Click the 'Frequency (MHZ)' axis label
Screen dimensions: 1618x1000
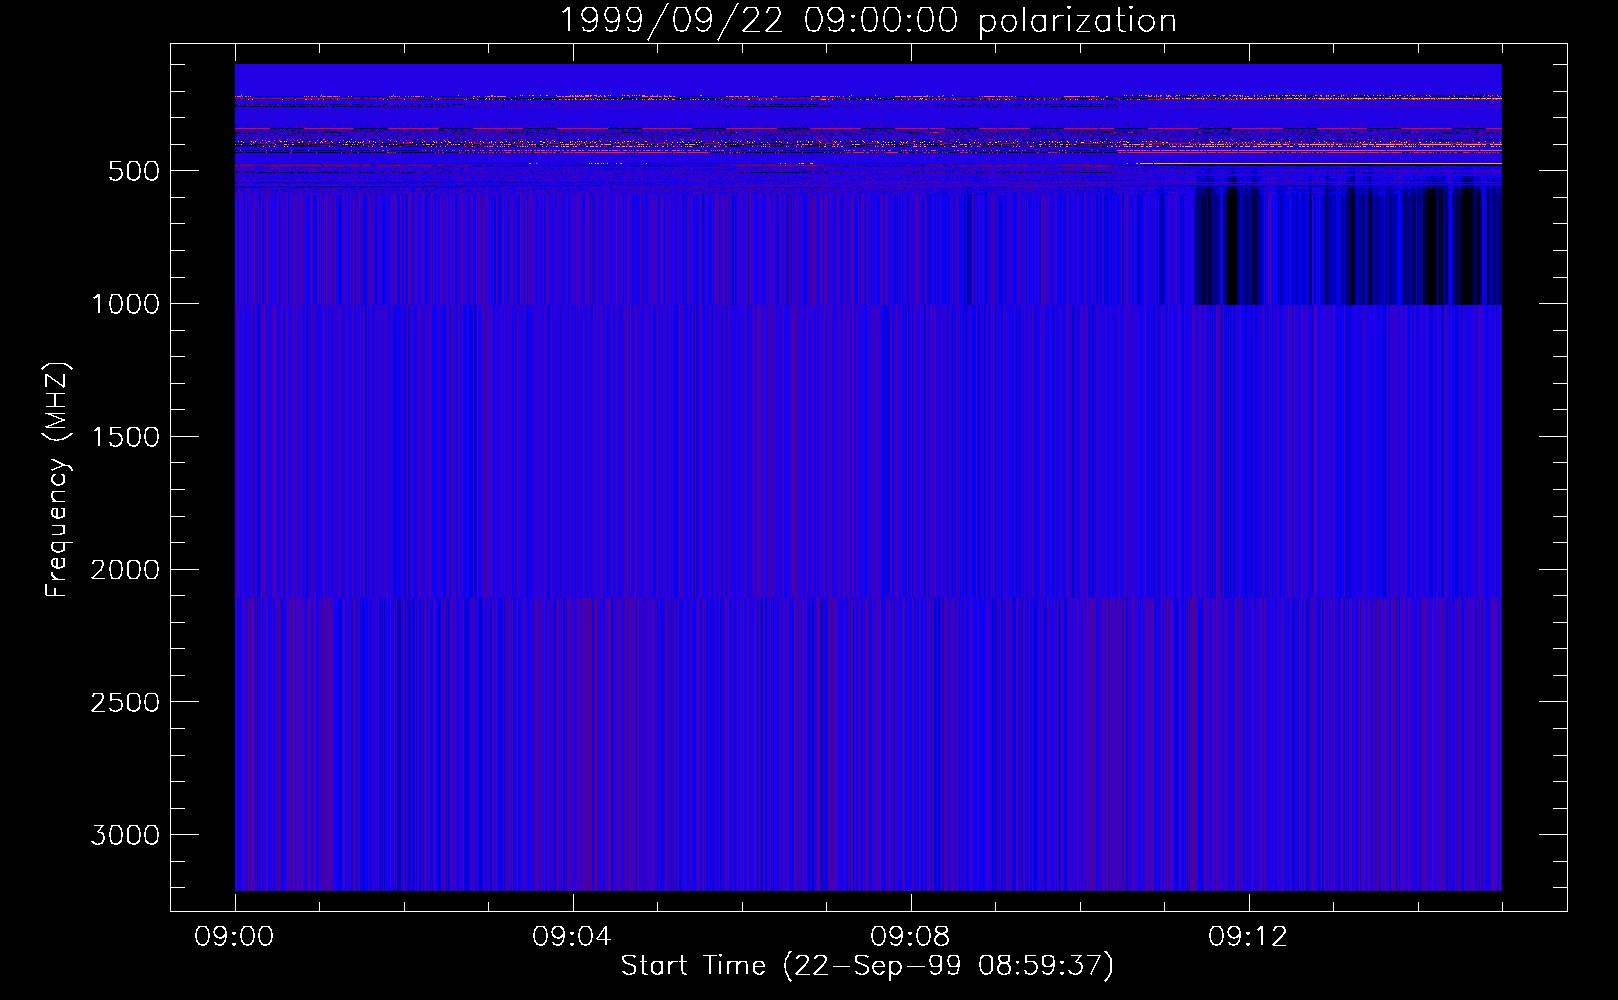57,479
